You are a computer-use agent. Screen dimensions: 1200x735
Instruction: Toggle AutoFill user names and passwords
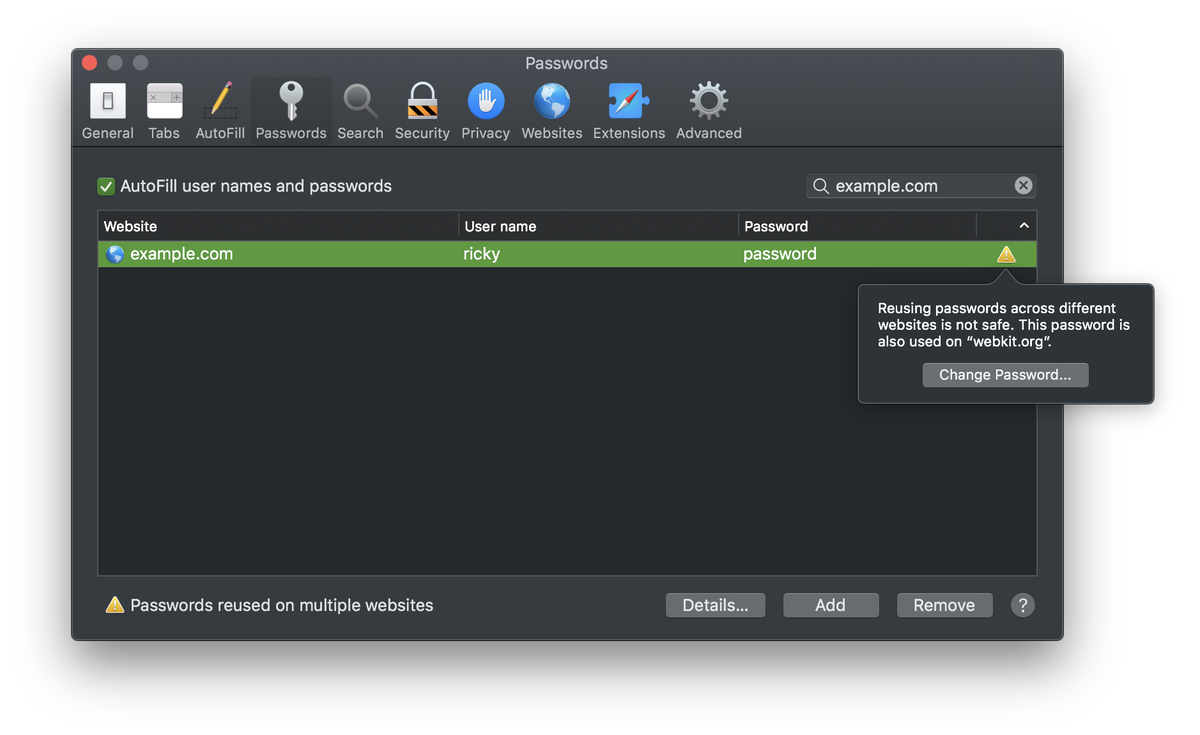click(x=106, y=186)
